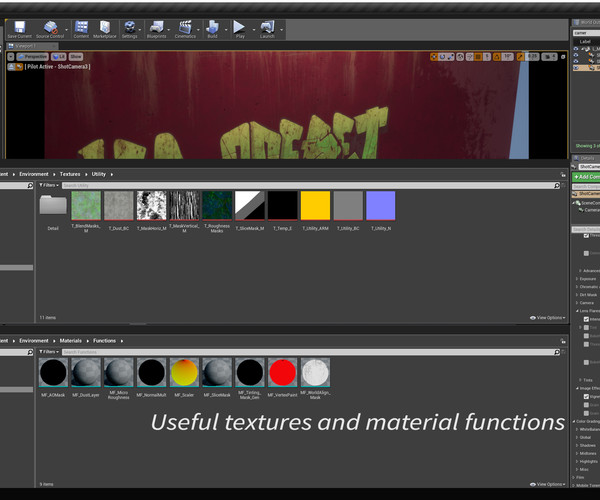Select the MF_Scaler material function thumbnail
The image size is (600, 500).
tap(184, 372)
